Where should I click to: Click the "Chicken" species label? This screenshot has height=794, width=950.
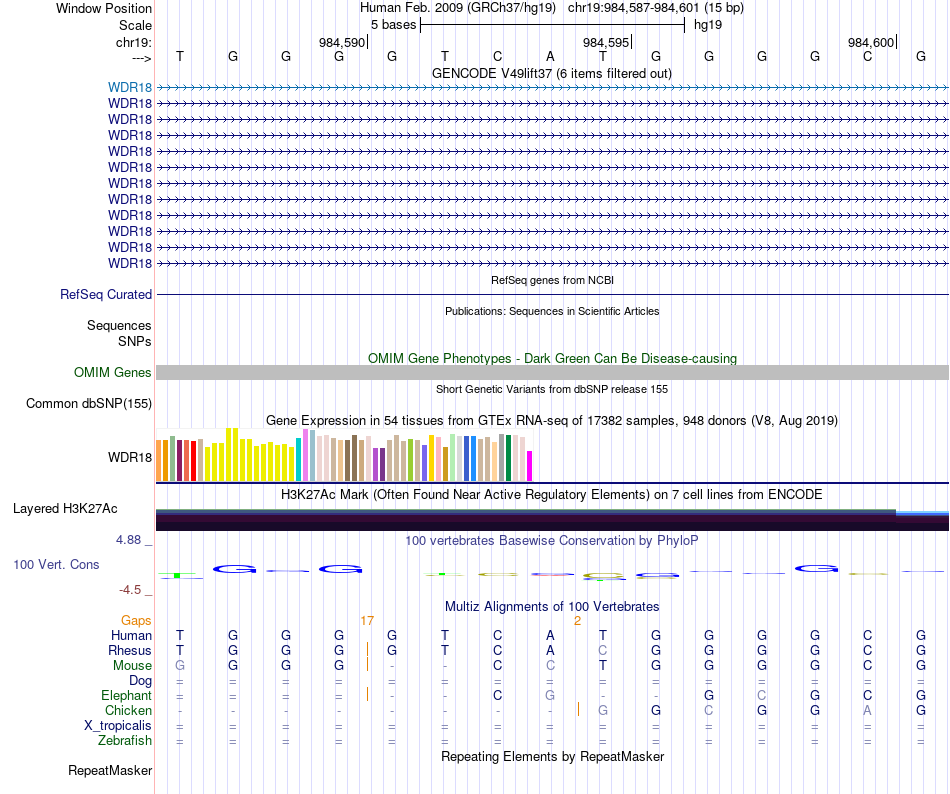(x=128, y=710)
